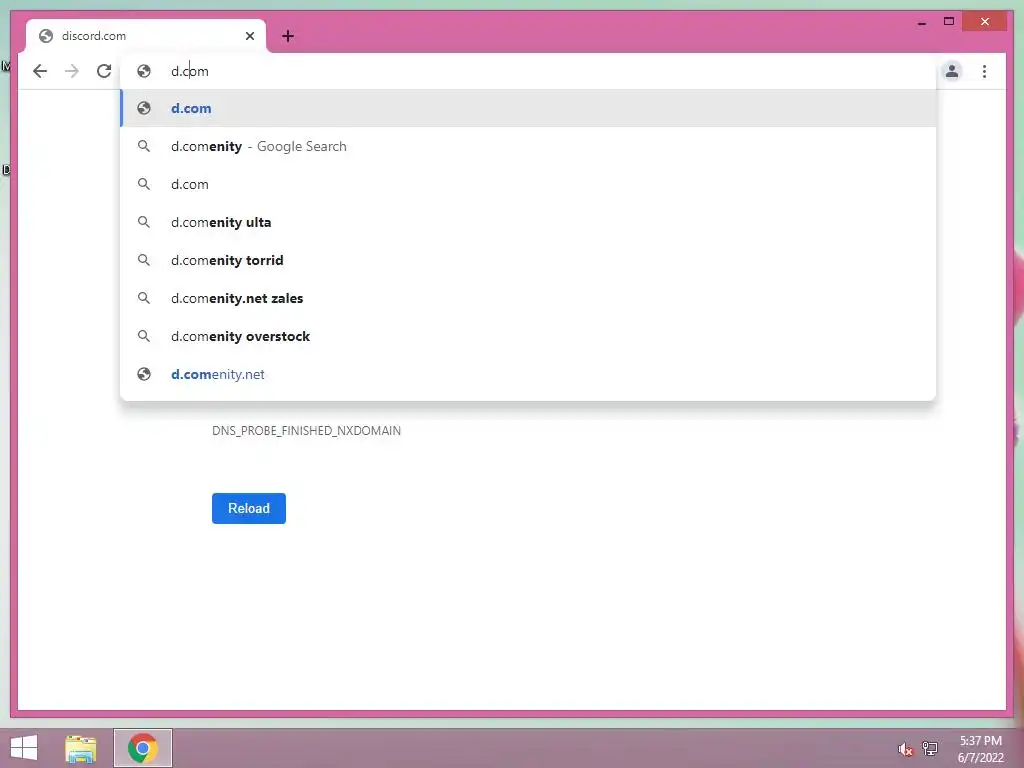Click the magnifier icon beside 'd.comenity torrid'
Viewport: 1024px width, 768px height.
click(144, 260)
